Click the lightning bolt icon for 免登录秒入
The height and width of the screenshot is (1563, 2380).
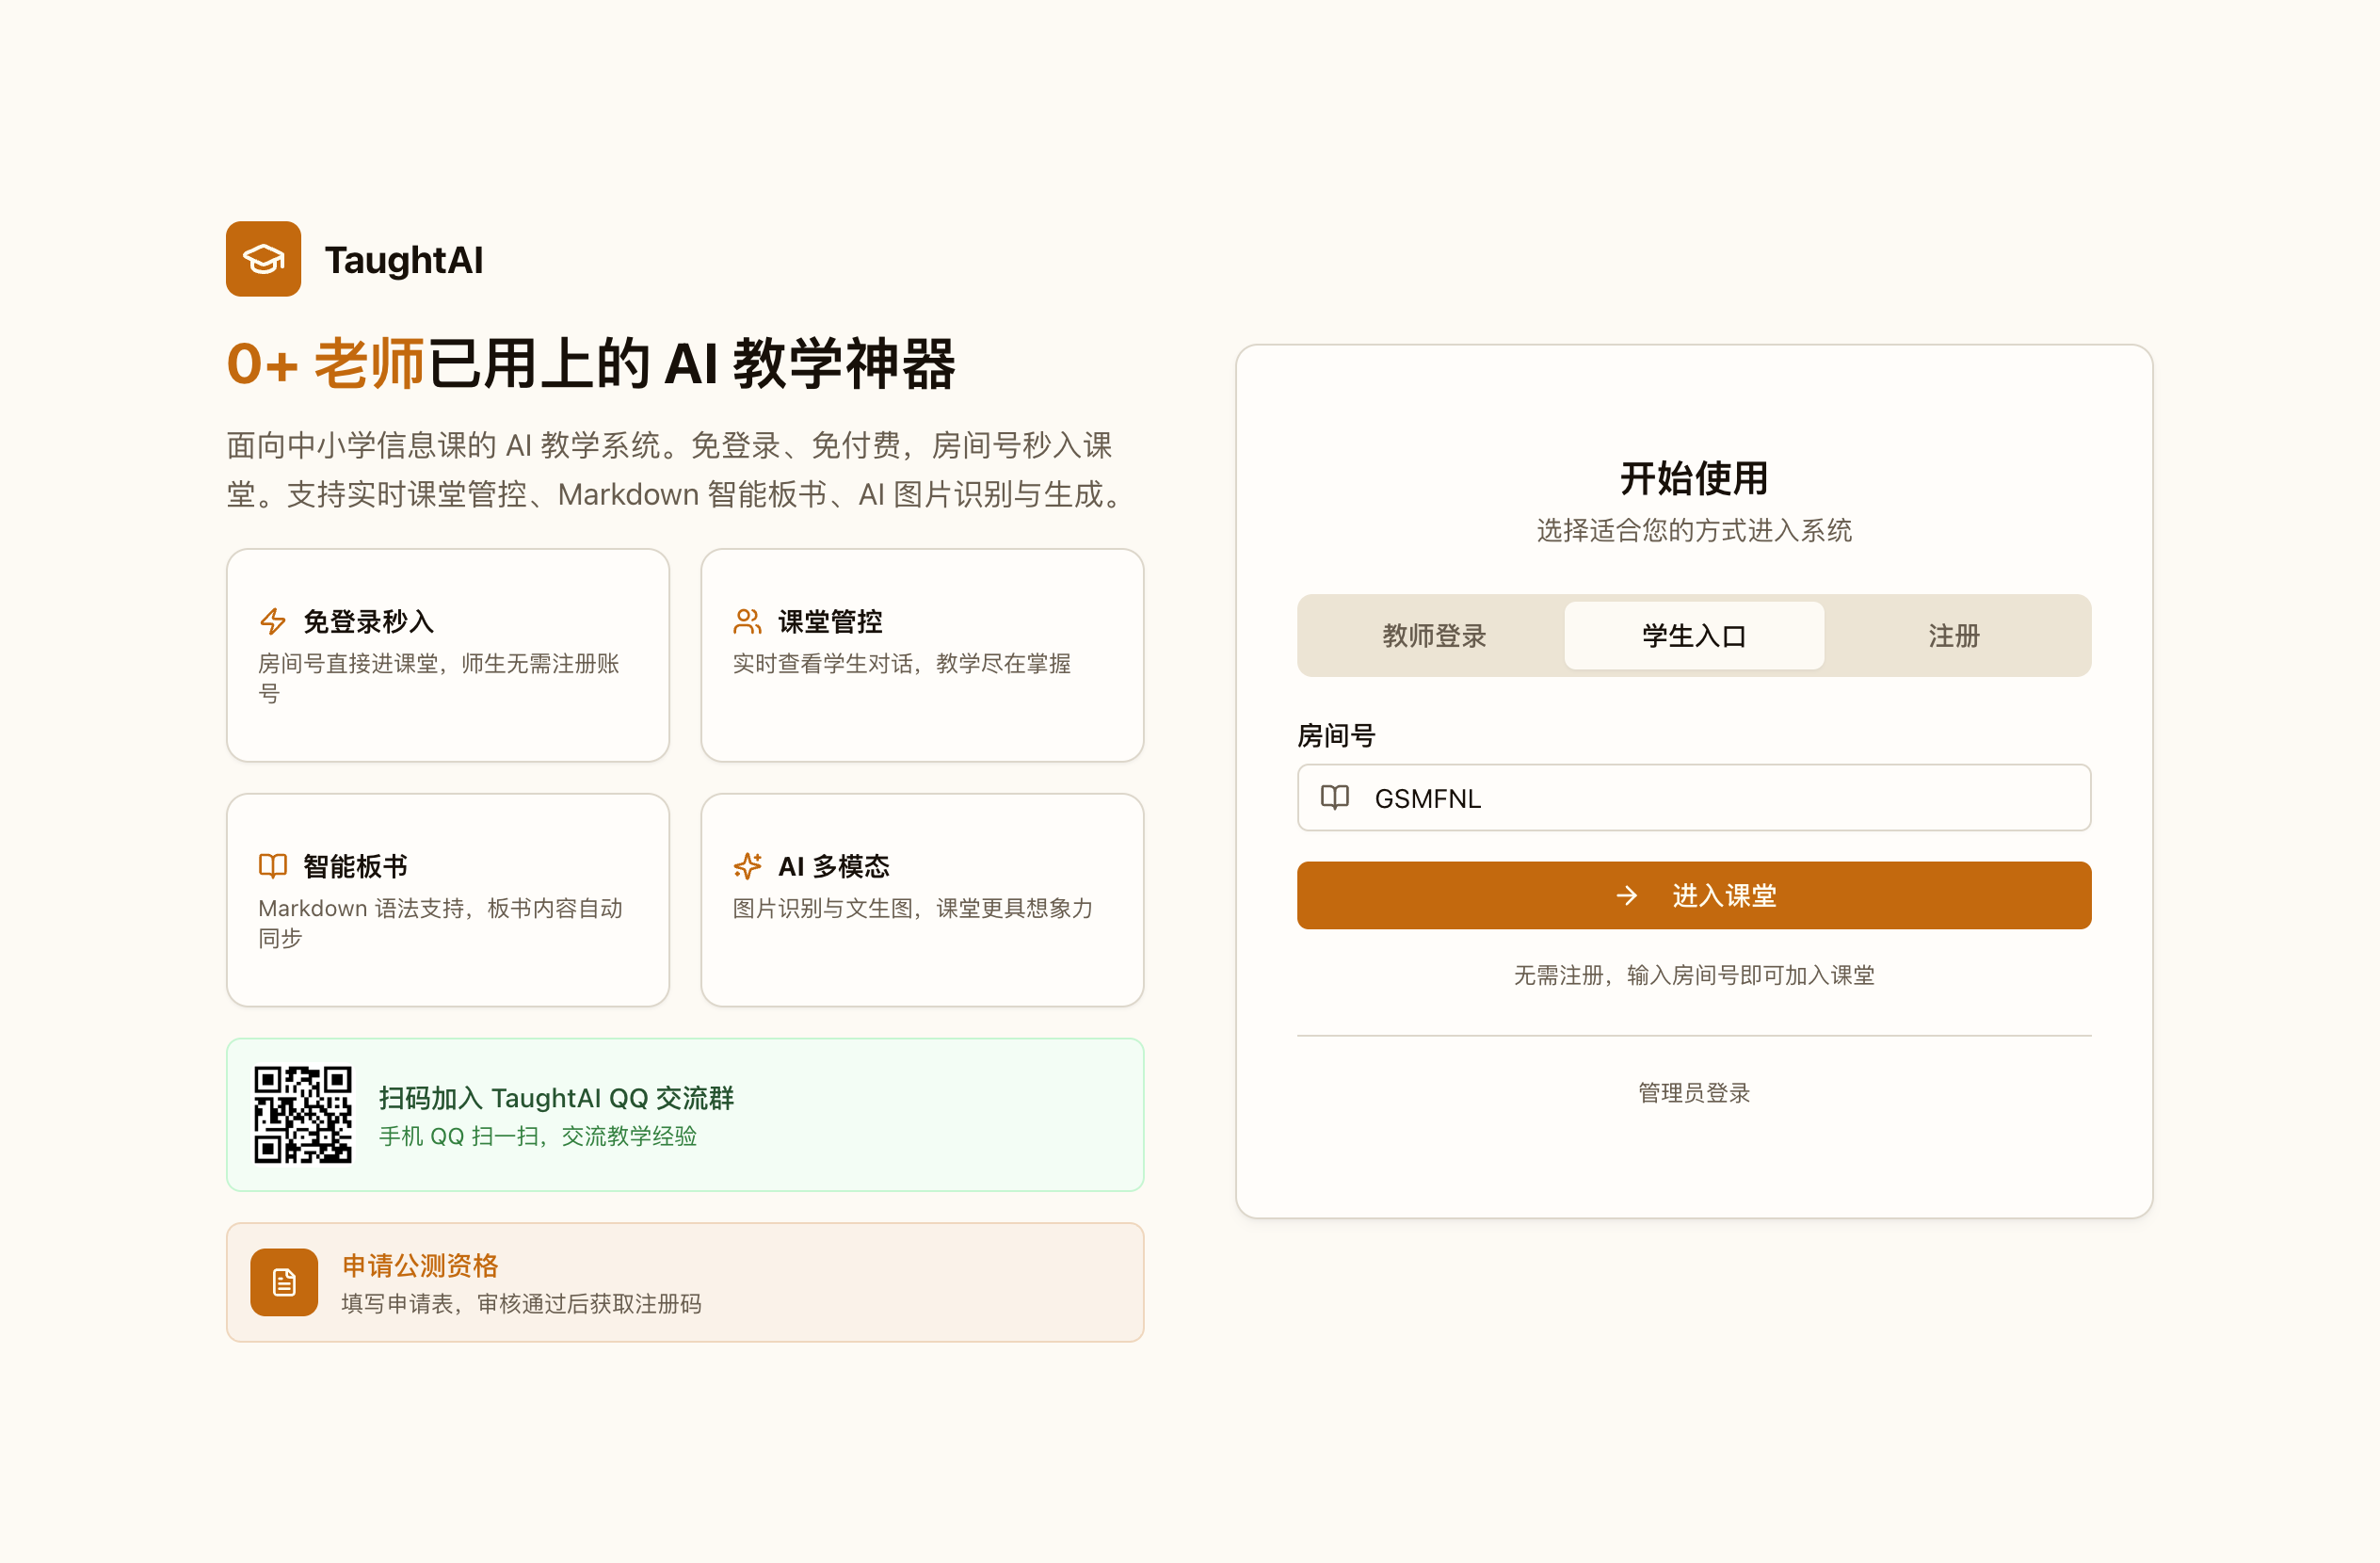point(273,621)
